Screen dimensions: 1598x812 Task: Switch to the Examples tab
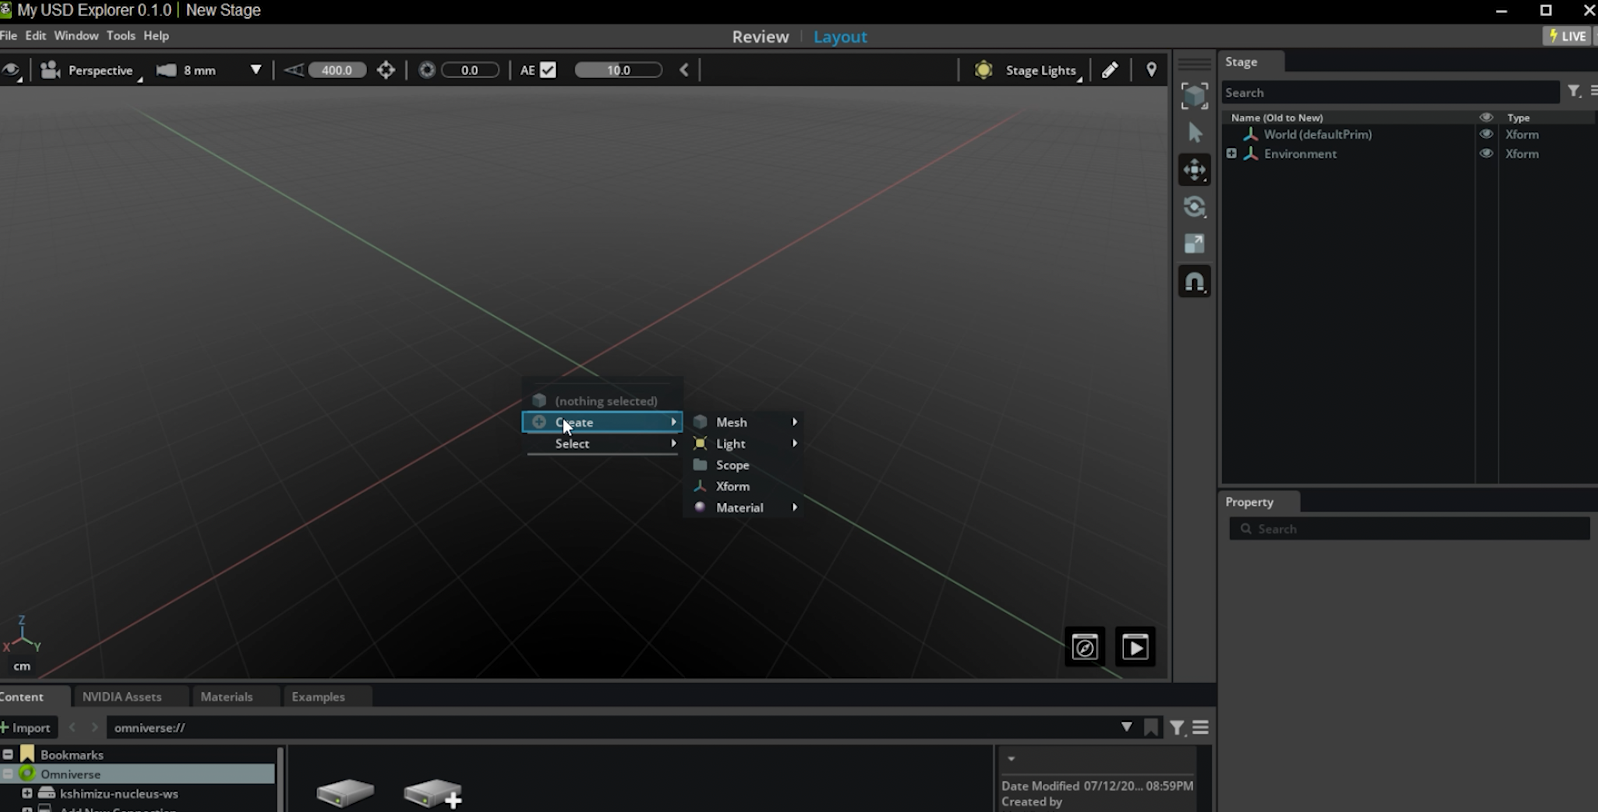[318, 697]
